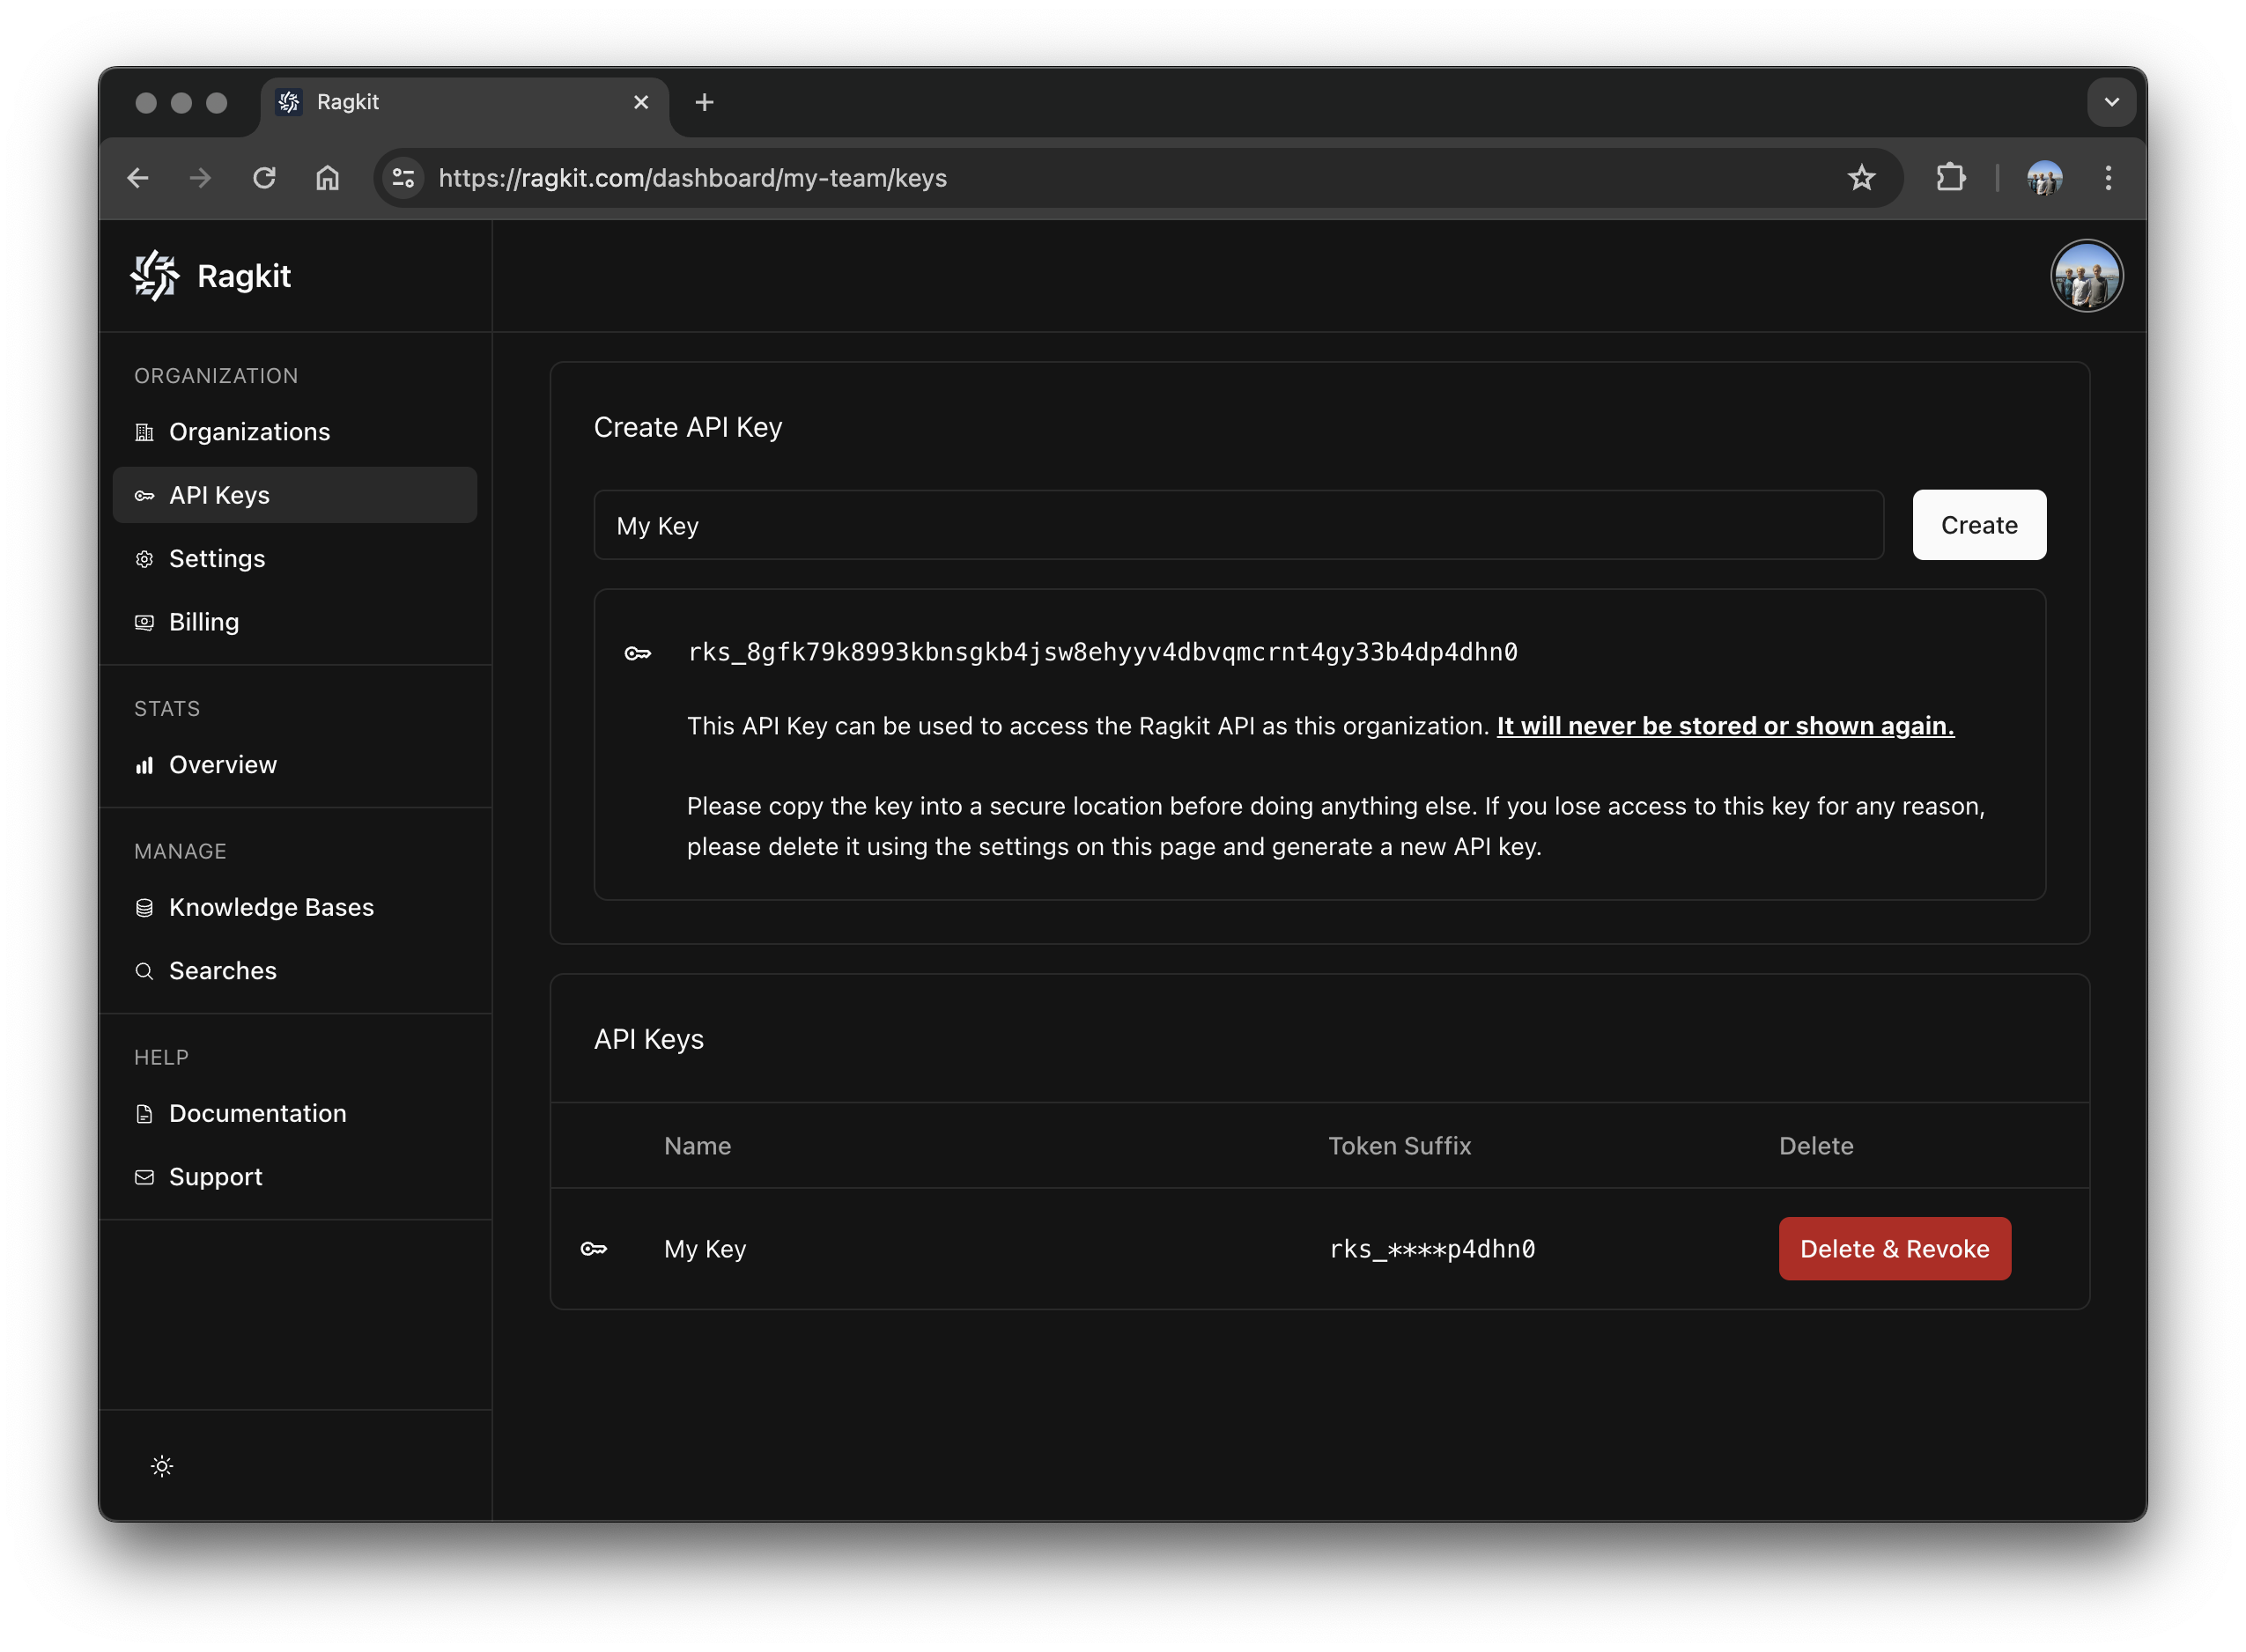
Task: Click the key icon in the My Key table row
Action: click(595, 1248)
